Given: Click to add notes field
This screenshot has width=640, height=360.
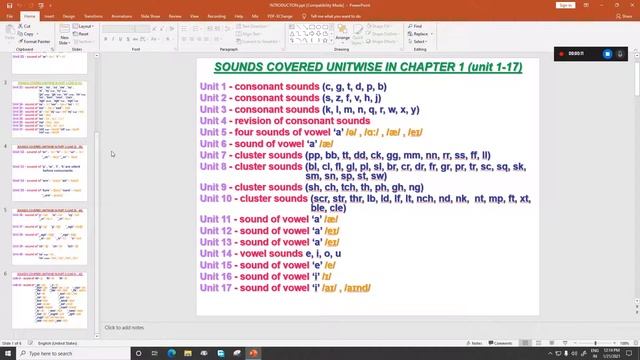Looking at the screenshot, I should pos(124,327).
